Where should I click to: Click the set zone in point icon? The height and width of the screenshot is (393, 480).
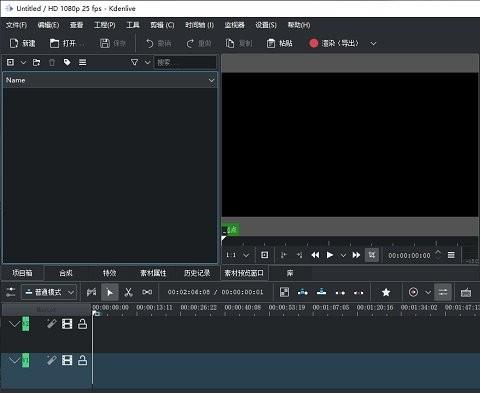click(x=284, y=255)
